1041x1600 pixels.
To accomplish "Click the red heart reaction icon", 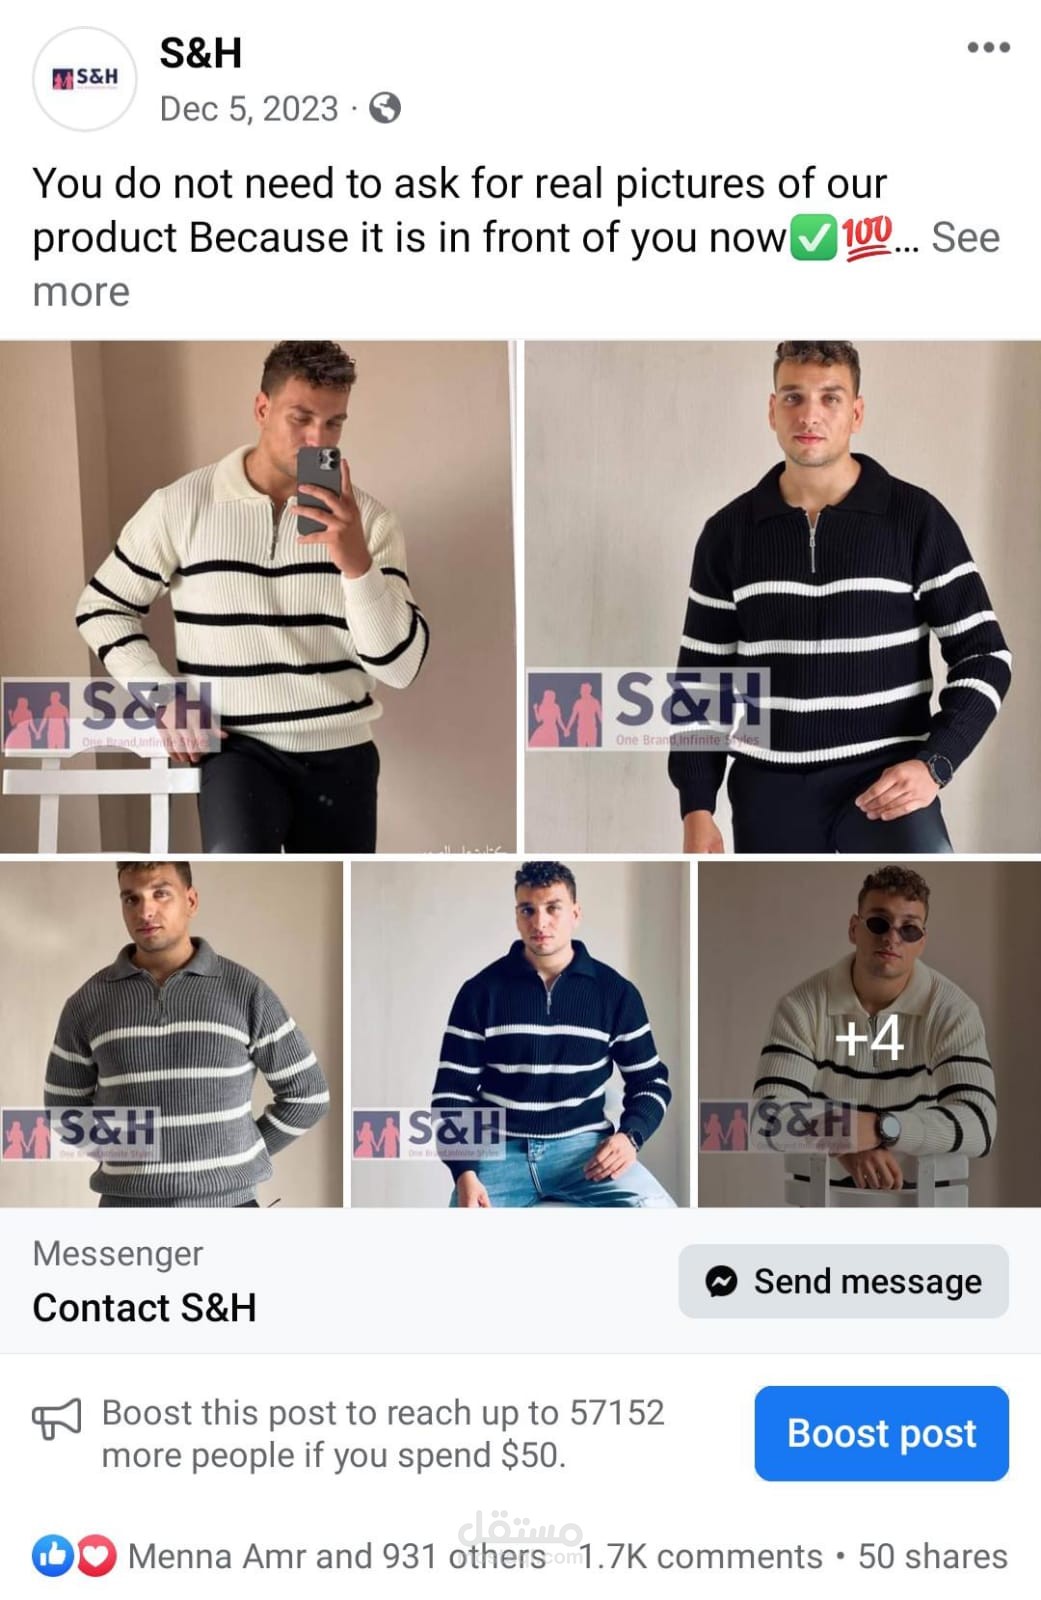I will pyautogui.click(x=96, y=1556).
